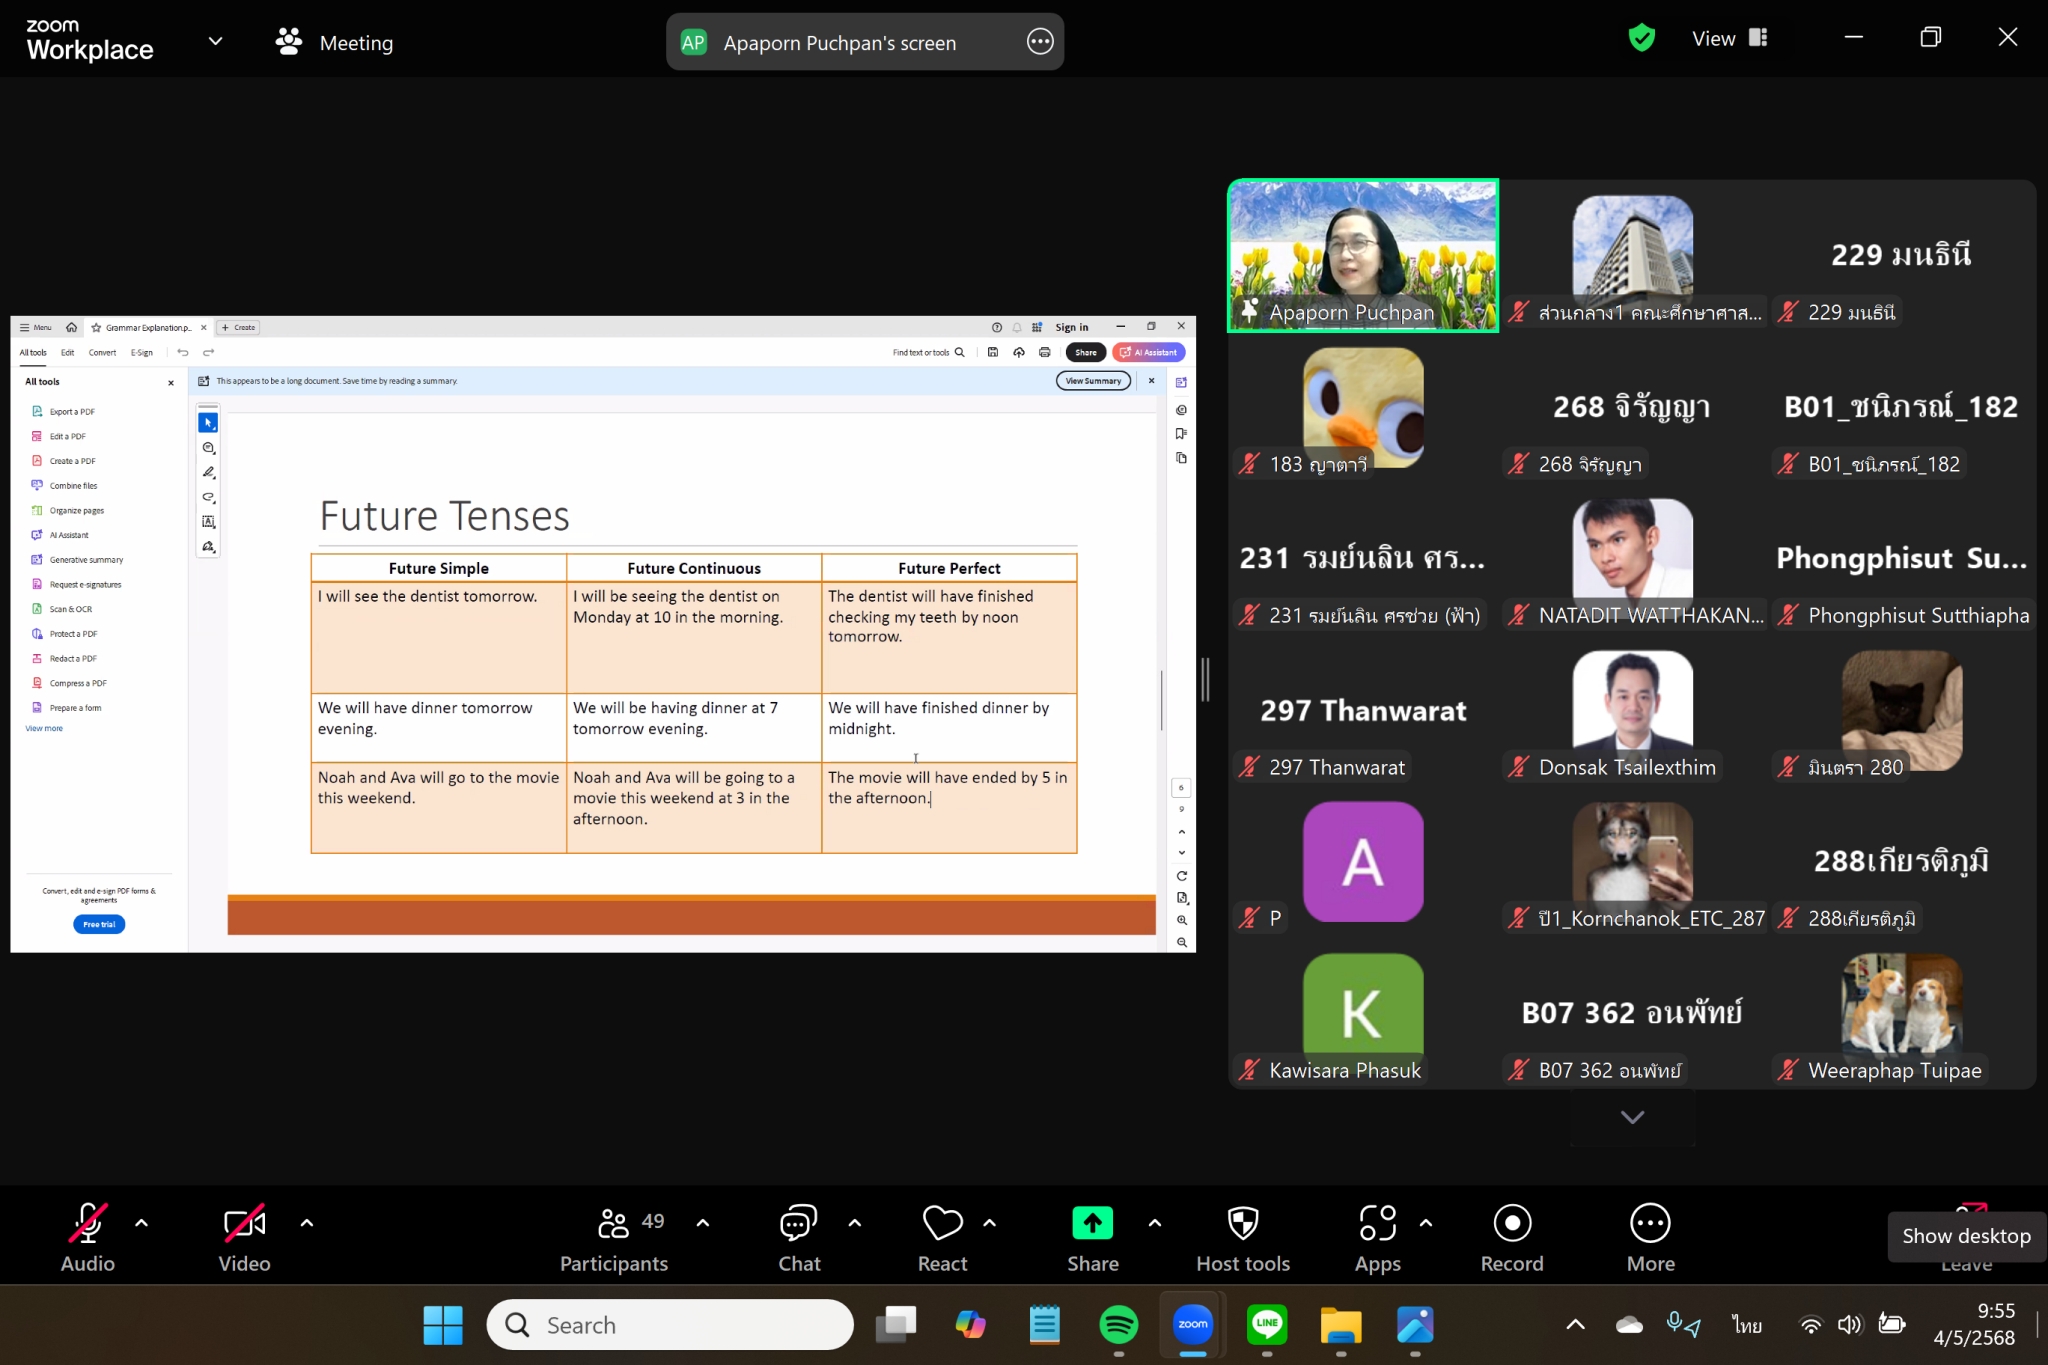Expand audio options arrow next to Audio
The width and height of the screenshot is (2048, 1365).
coord(142,1222)
